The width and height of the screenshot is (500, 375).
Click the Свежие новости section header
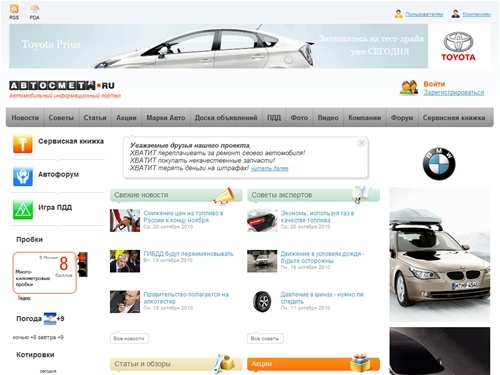tap(176, 195)
